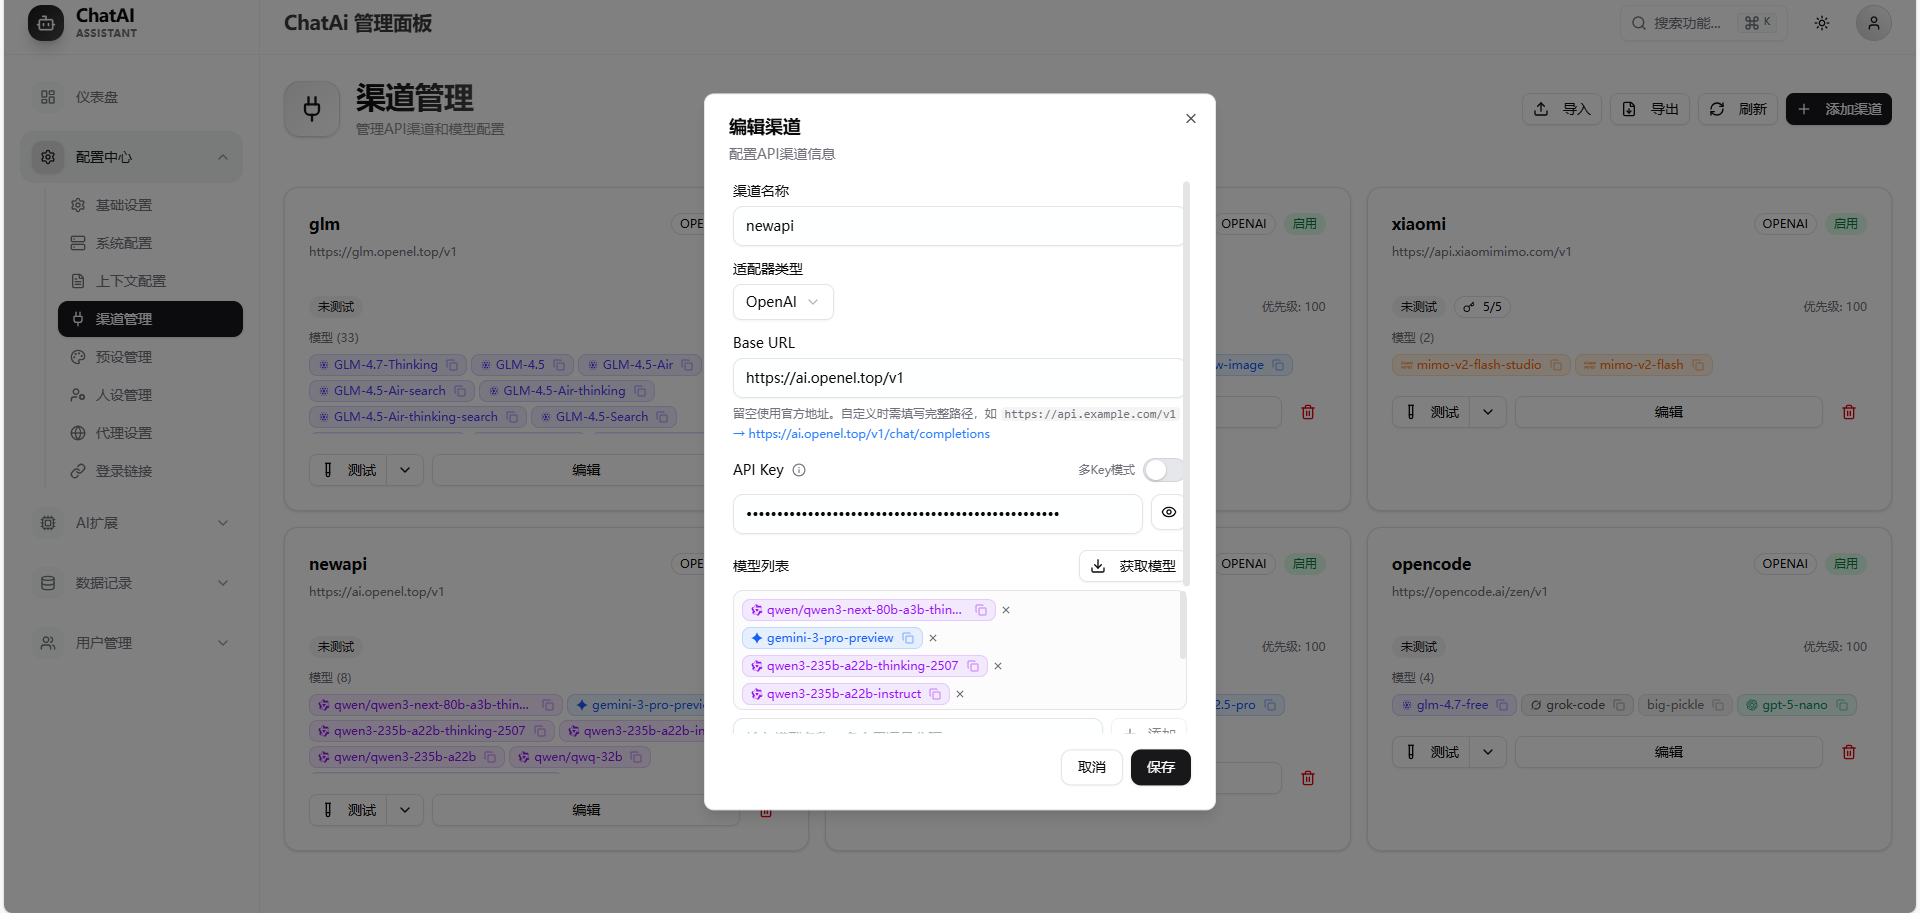This screenshot has width=1920, height=913.
Task: Close the edit channel dialog
Action: [x=1190, y=119]
